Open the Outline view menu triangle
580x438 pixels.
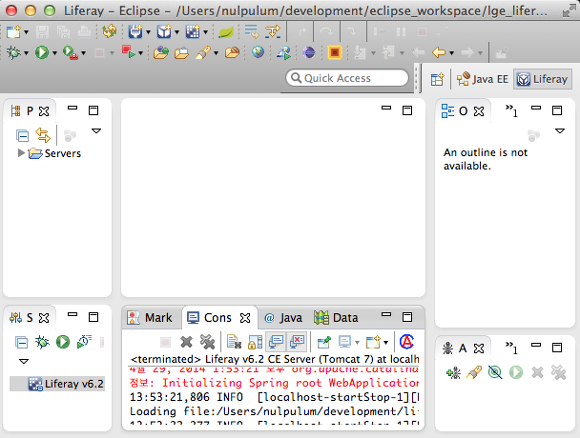point(560,131)
